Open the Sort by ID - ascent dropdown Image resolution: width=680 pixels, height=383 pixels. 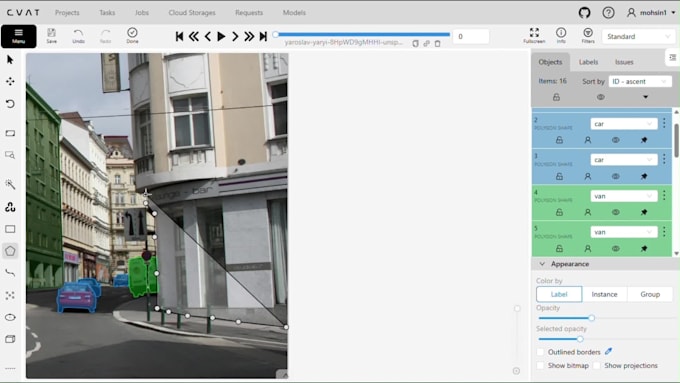640,82
